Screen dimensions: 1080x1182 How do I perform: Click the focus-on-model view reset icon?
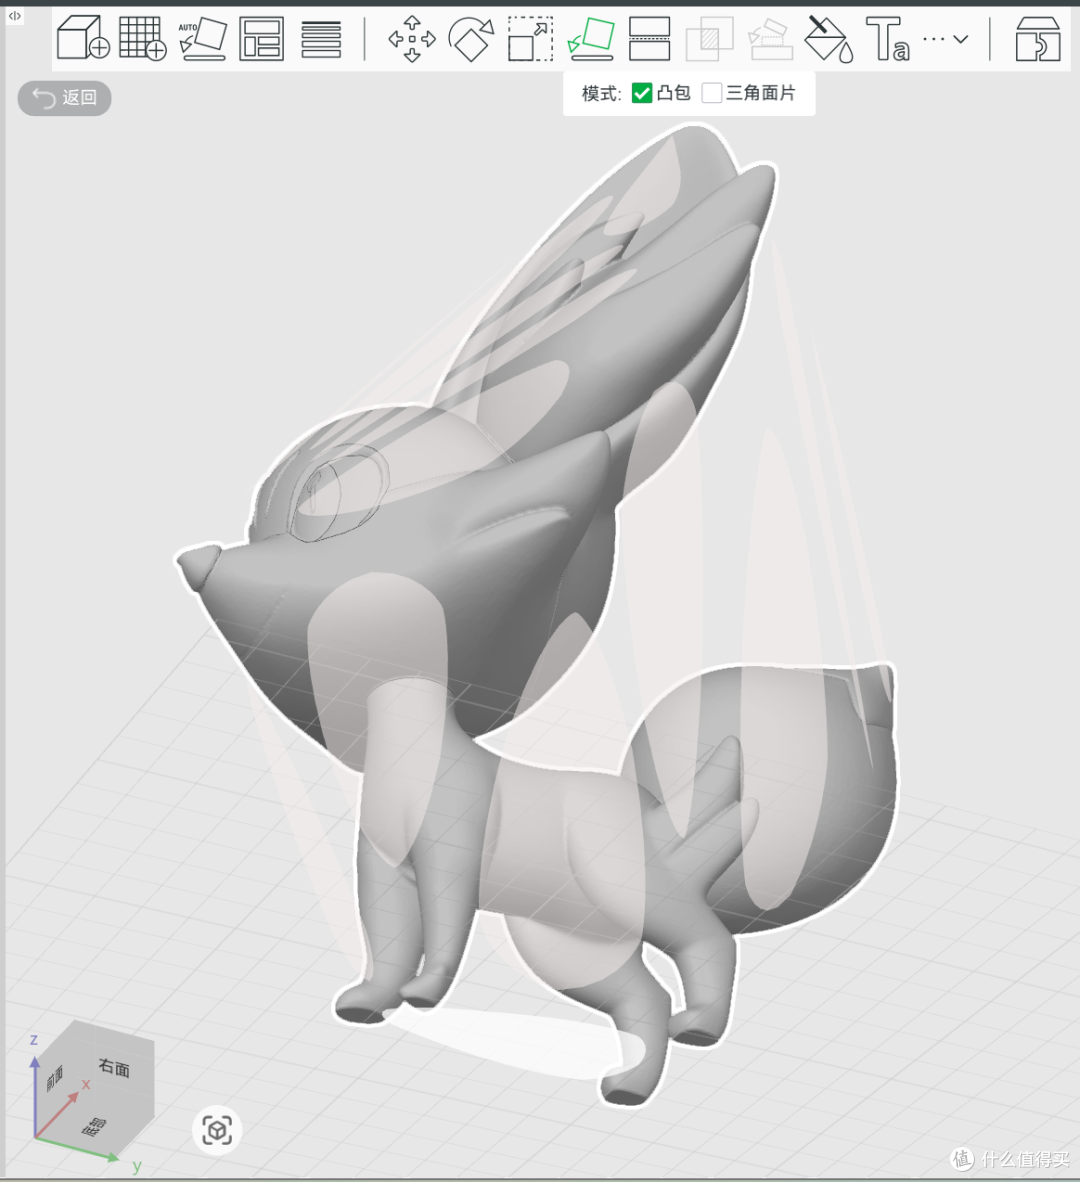[x=217, y=1131]
